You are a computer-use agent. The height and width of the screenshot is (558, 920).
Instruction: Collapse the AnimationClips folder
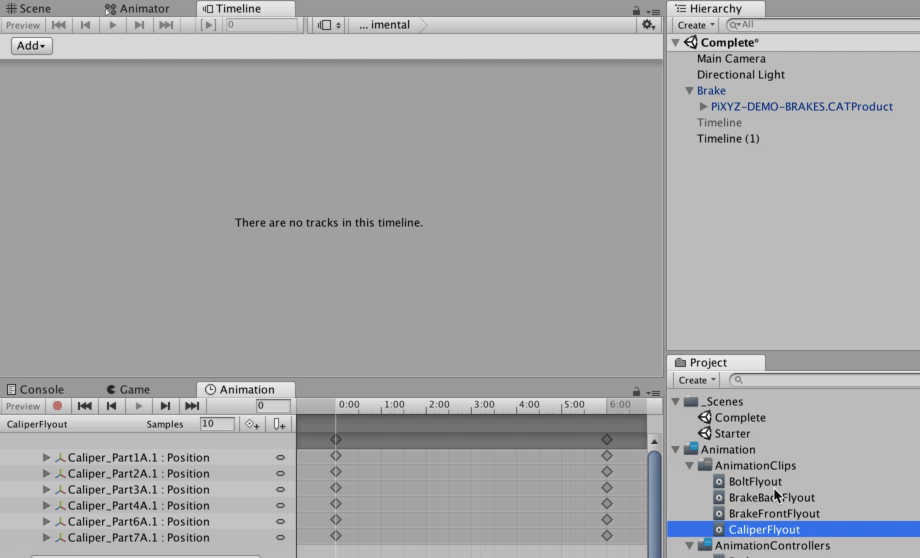(689, 466)
